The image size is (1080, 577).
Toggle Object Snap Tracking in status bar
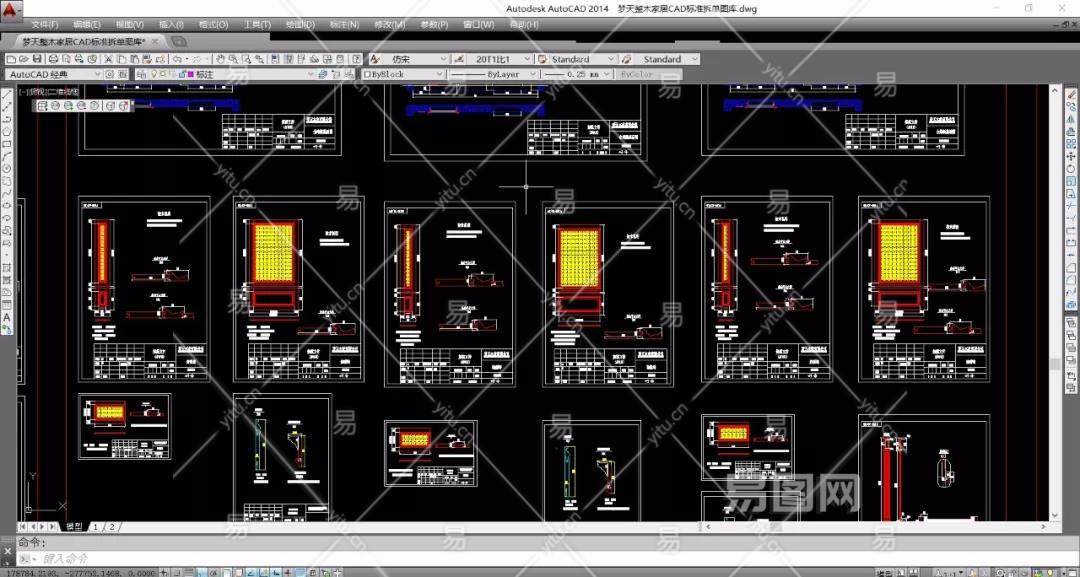tap(251, 571)
